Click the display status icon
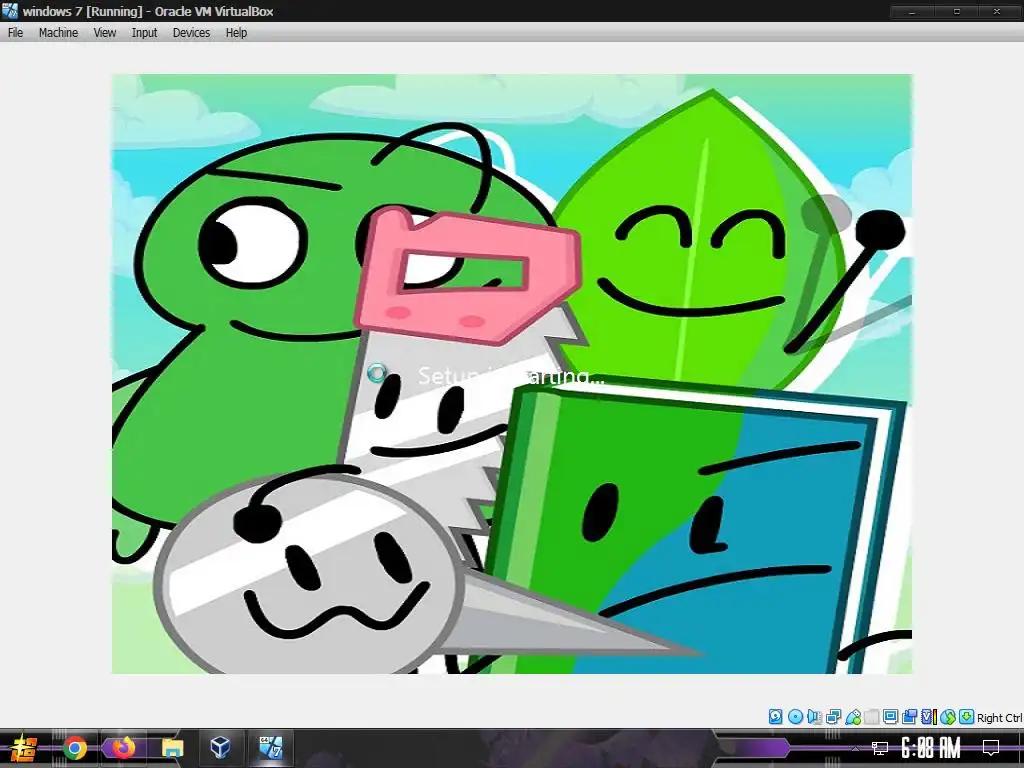The image size is (1024, 768). coord(890,716)
